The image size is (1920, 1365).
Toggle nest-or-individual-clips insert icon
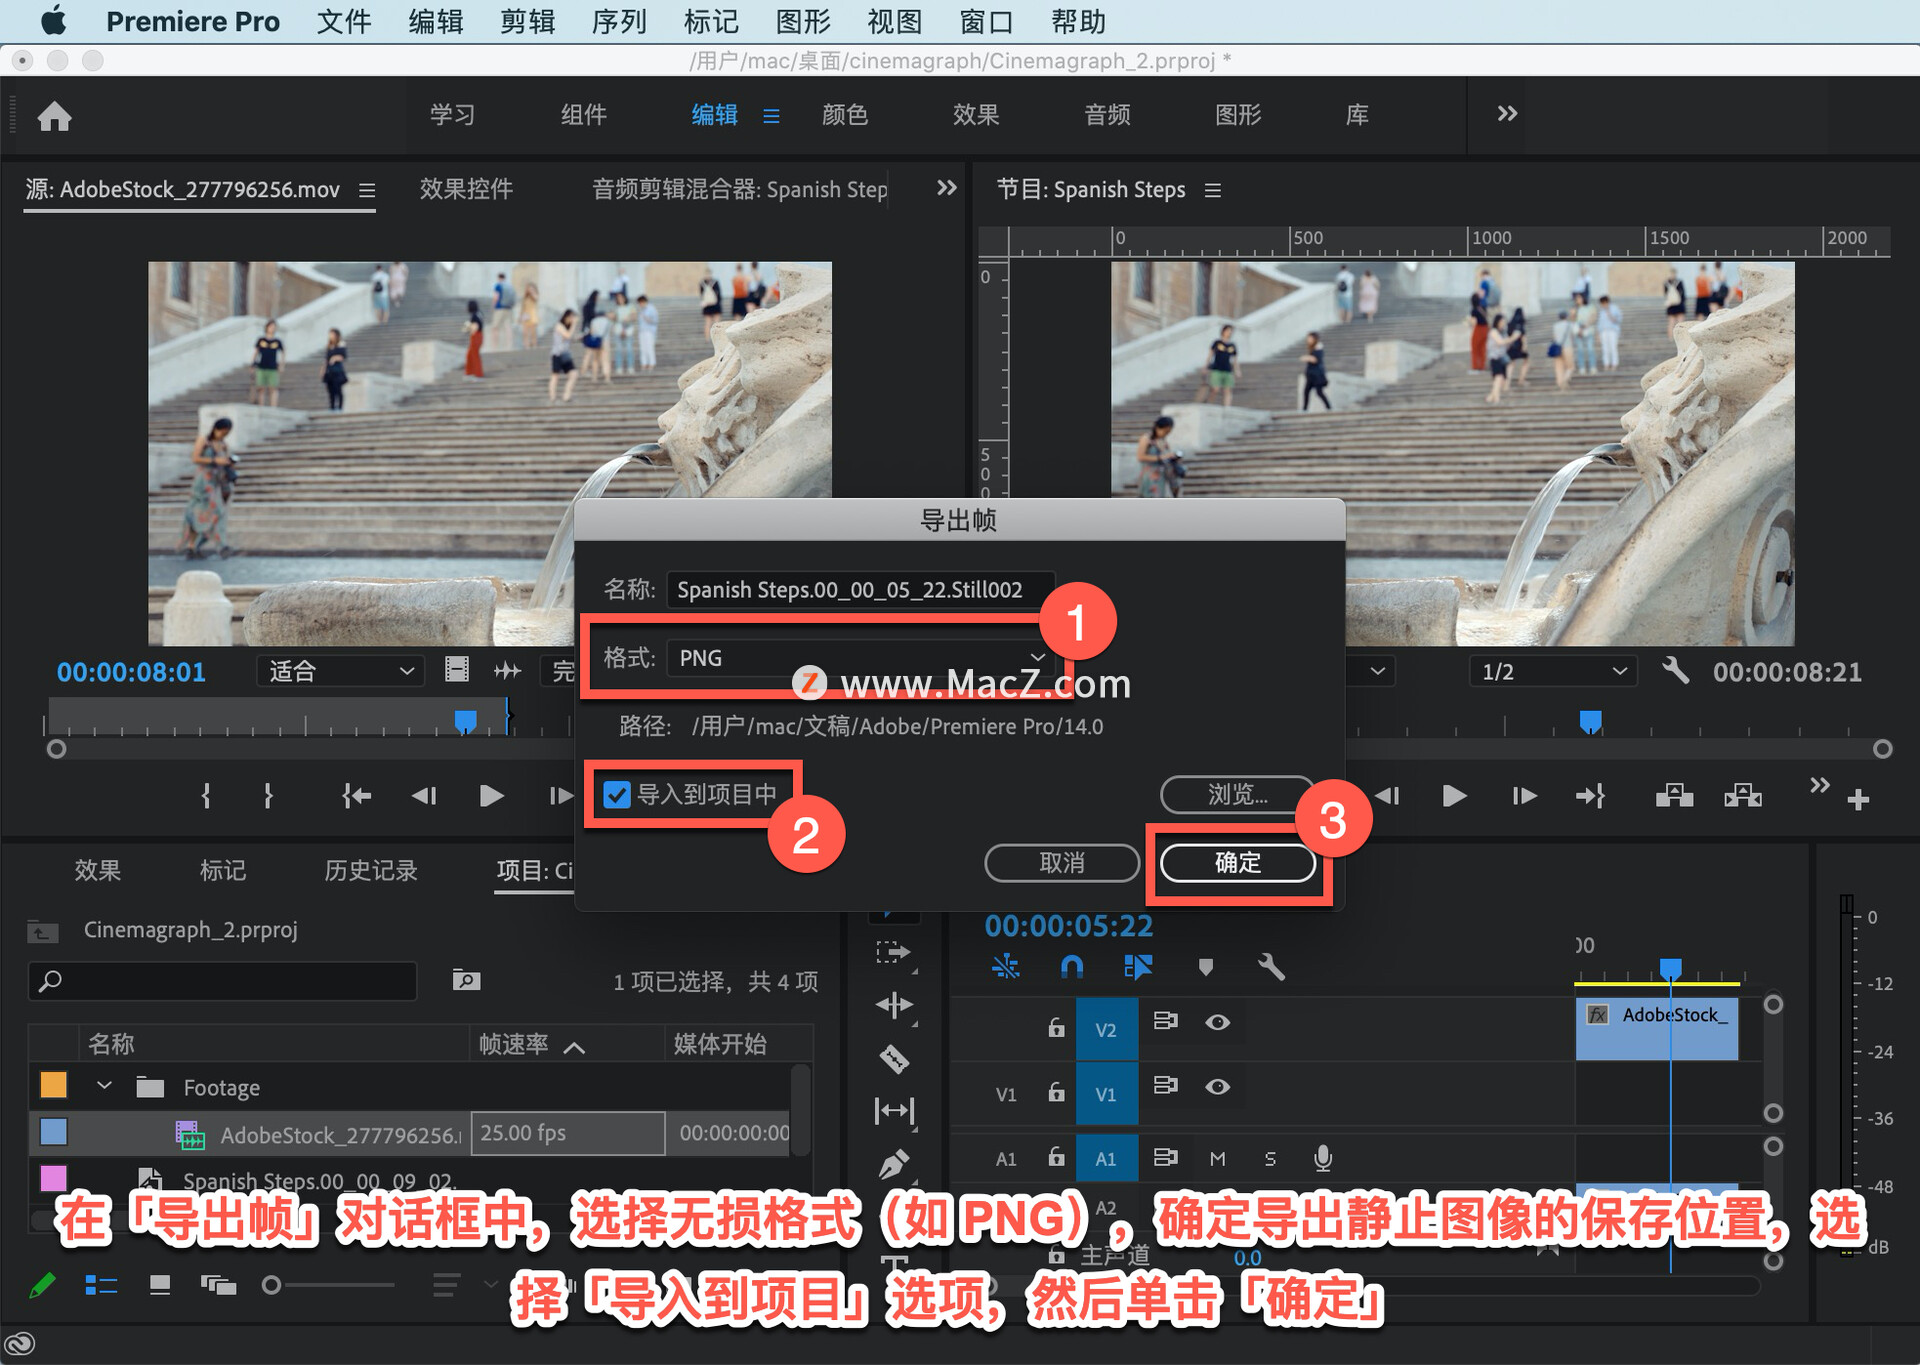1005,966
